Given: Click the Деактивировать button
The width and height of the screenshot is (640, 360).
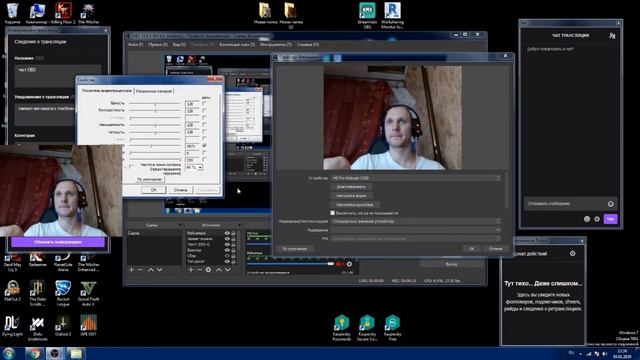Looking at the screenshot, I should coord(351,187).
